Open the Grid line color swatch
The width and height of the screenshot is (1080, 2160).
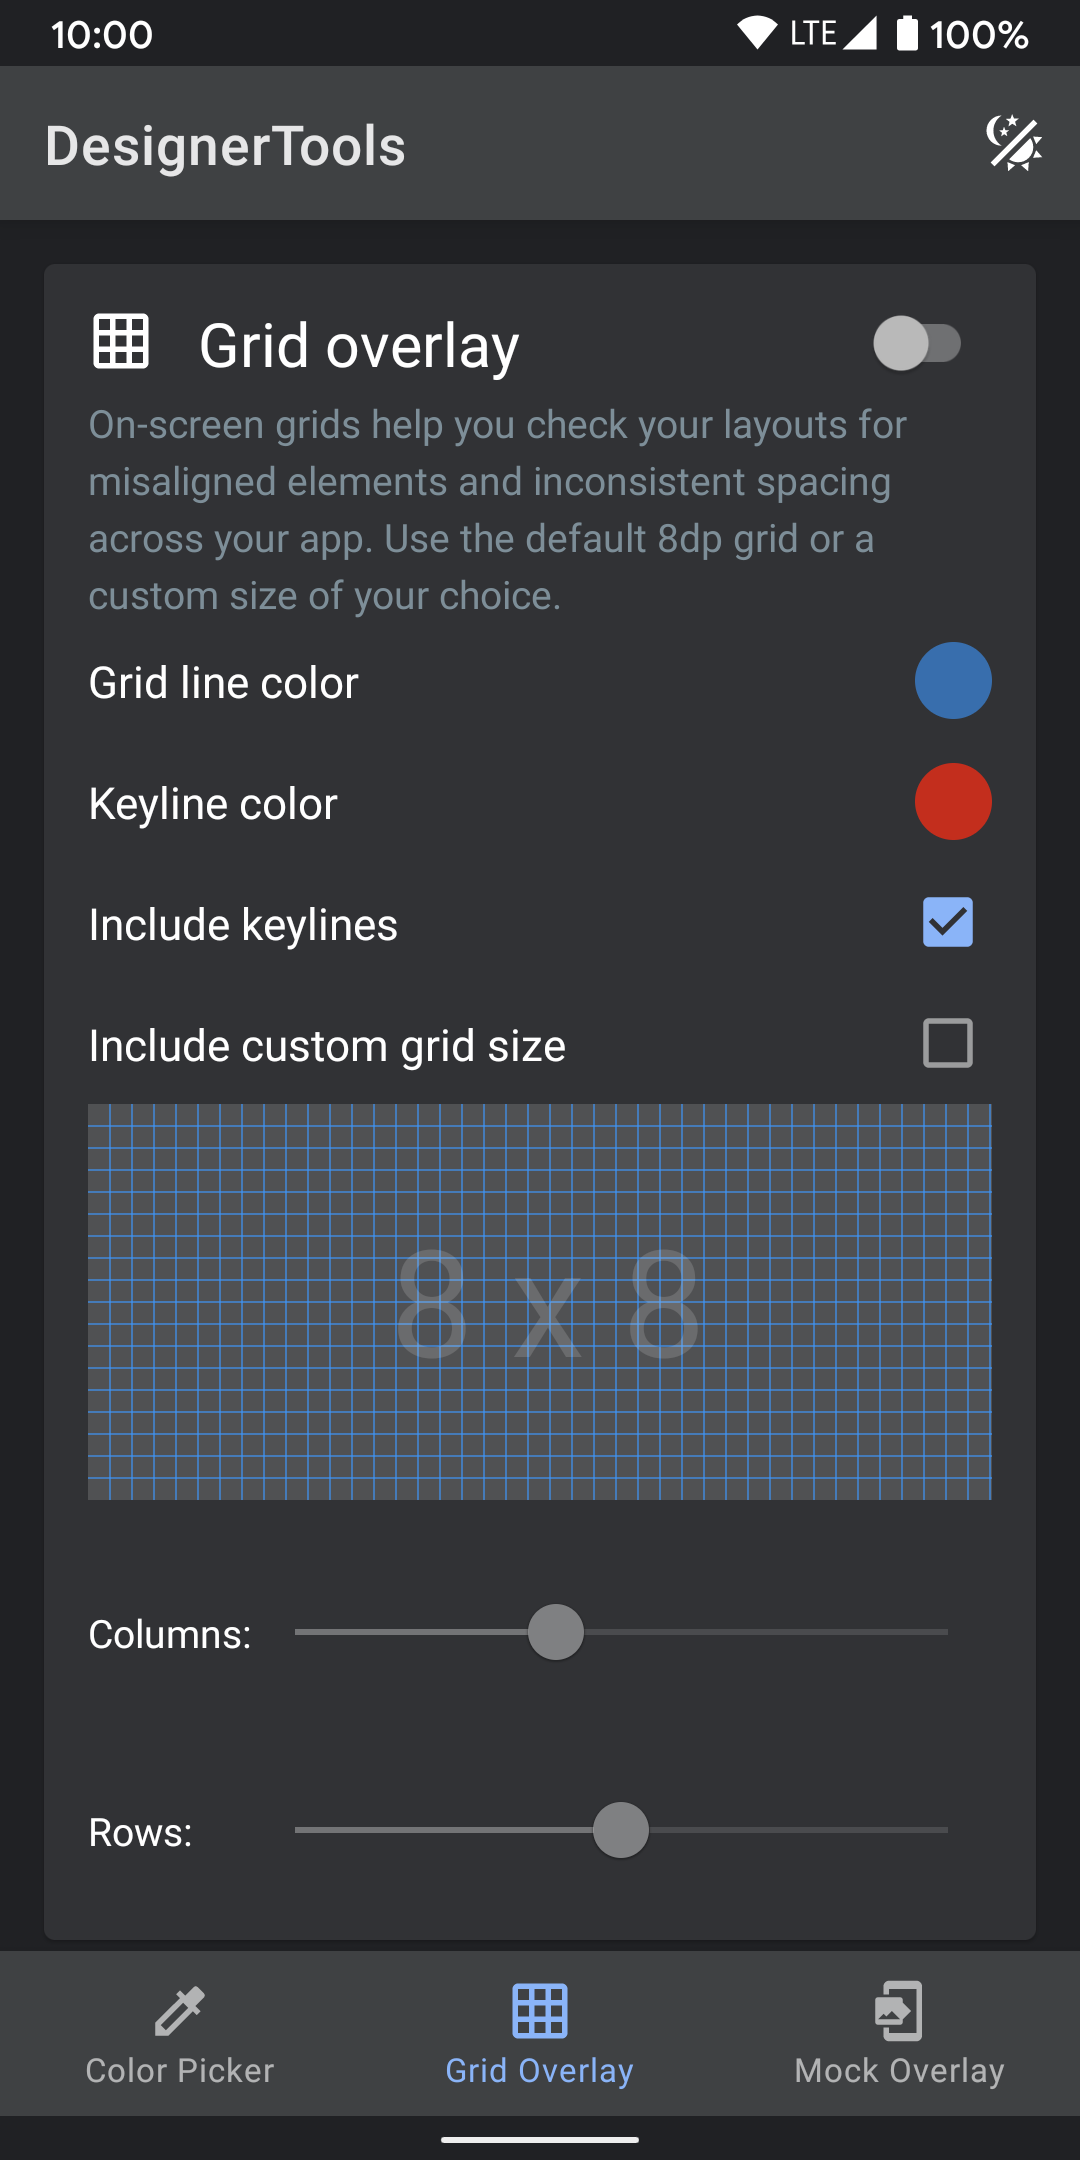pyautogui.click(x=952, y=680)
